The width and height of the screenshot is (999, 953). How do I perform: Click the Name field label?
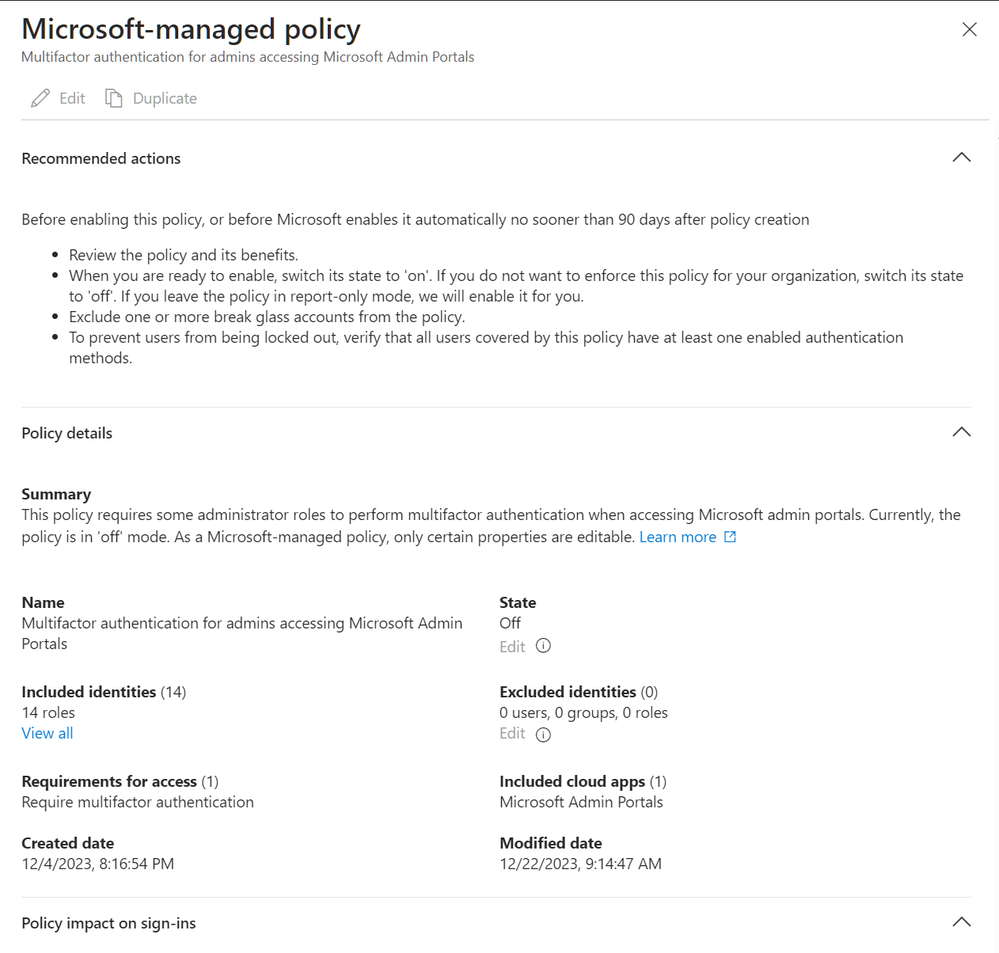pyautogui.click(x=43, y=603)
